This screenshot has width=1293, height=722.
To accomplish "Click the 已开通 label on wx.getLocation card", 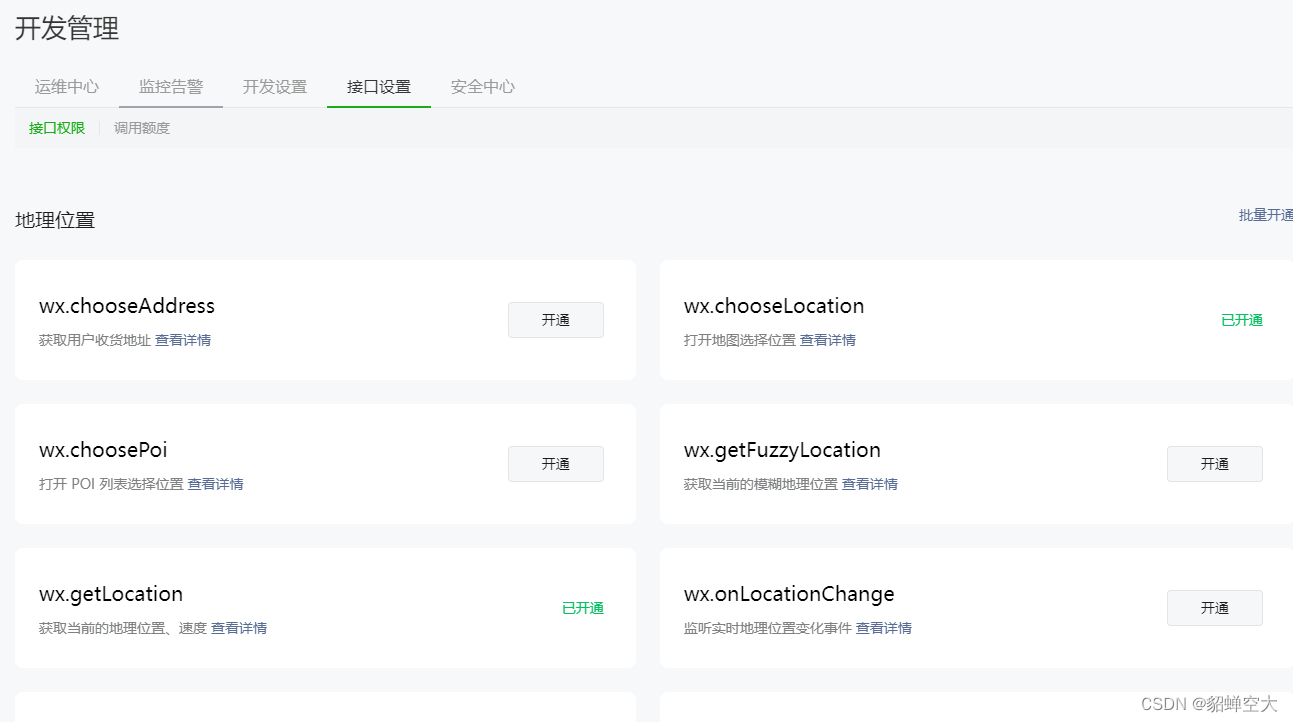I will tap(582, 607).
